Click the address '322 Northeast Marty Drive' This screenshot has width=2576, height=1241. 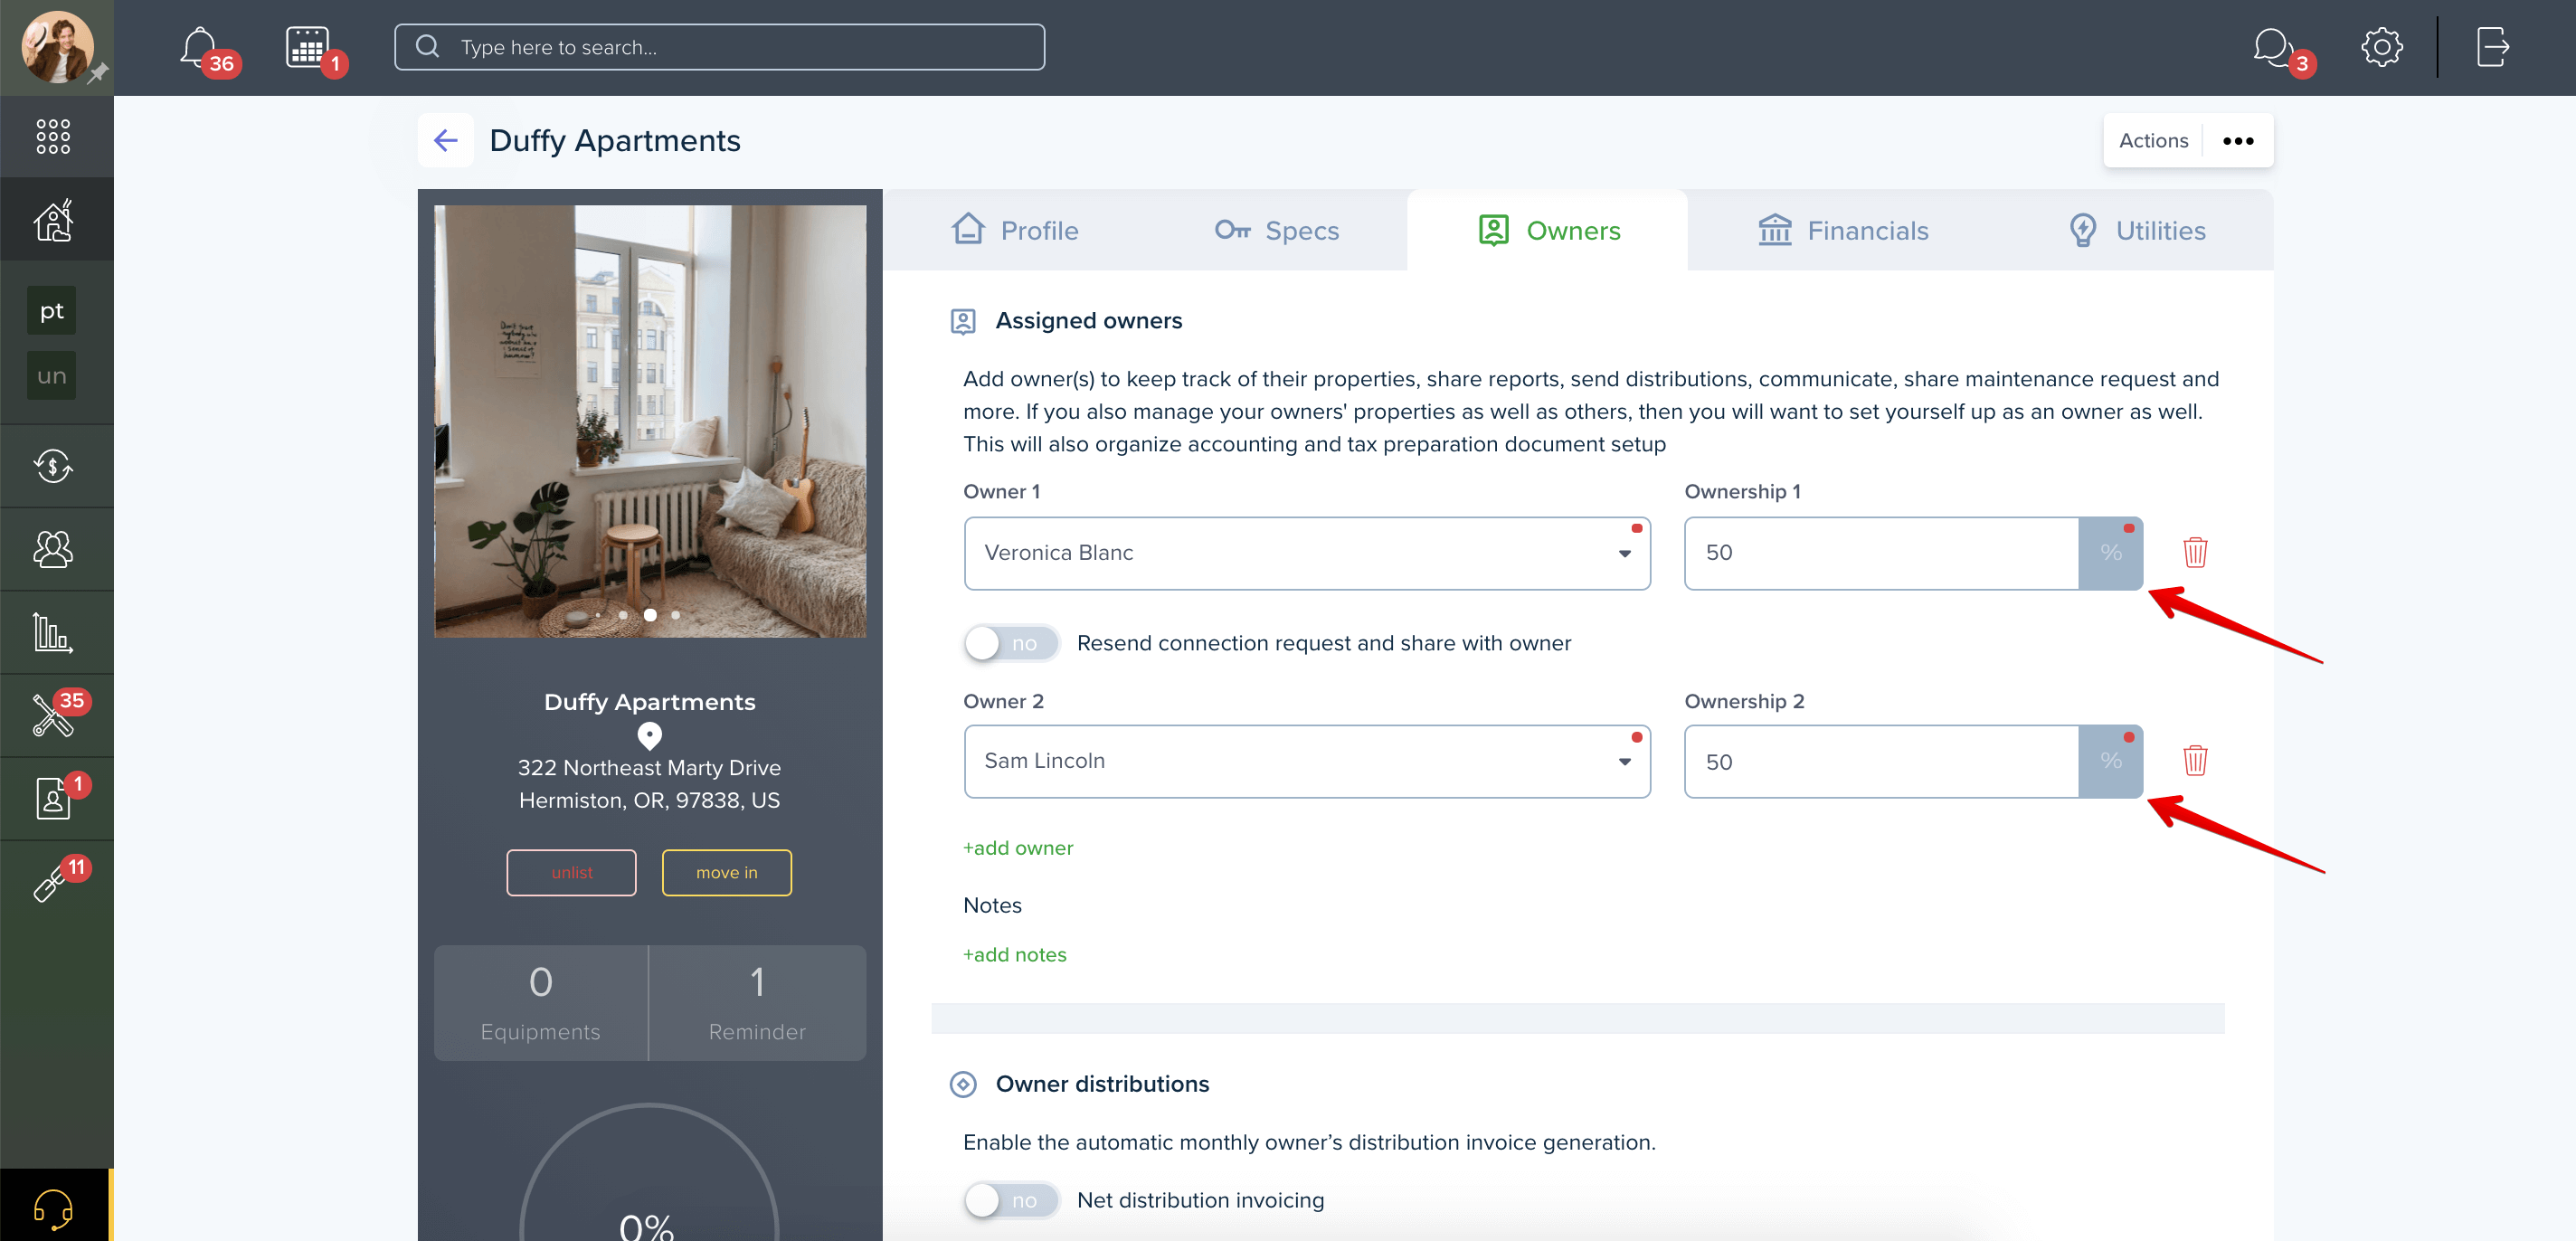point(649,768)
